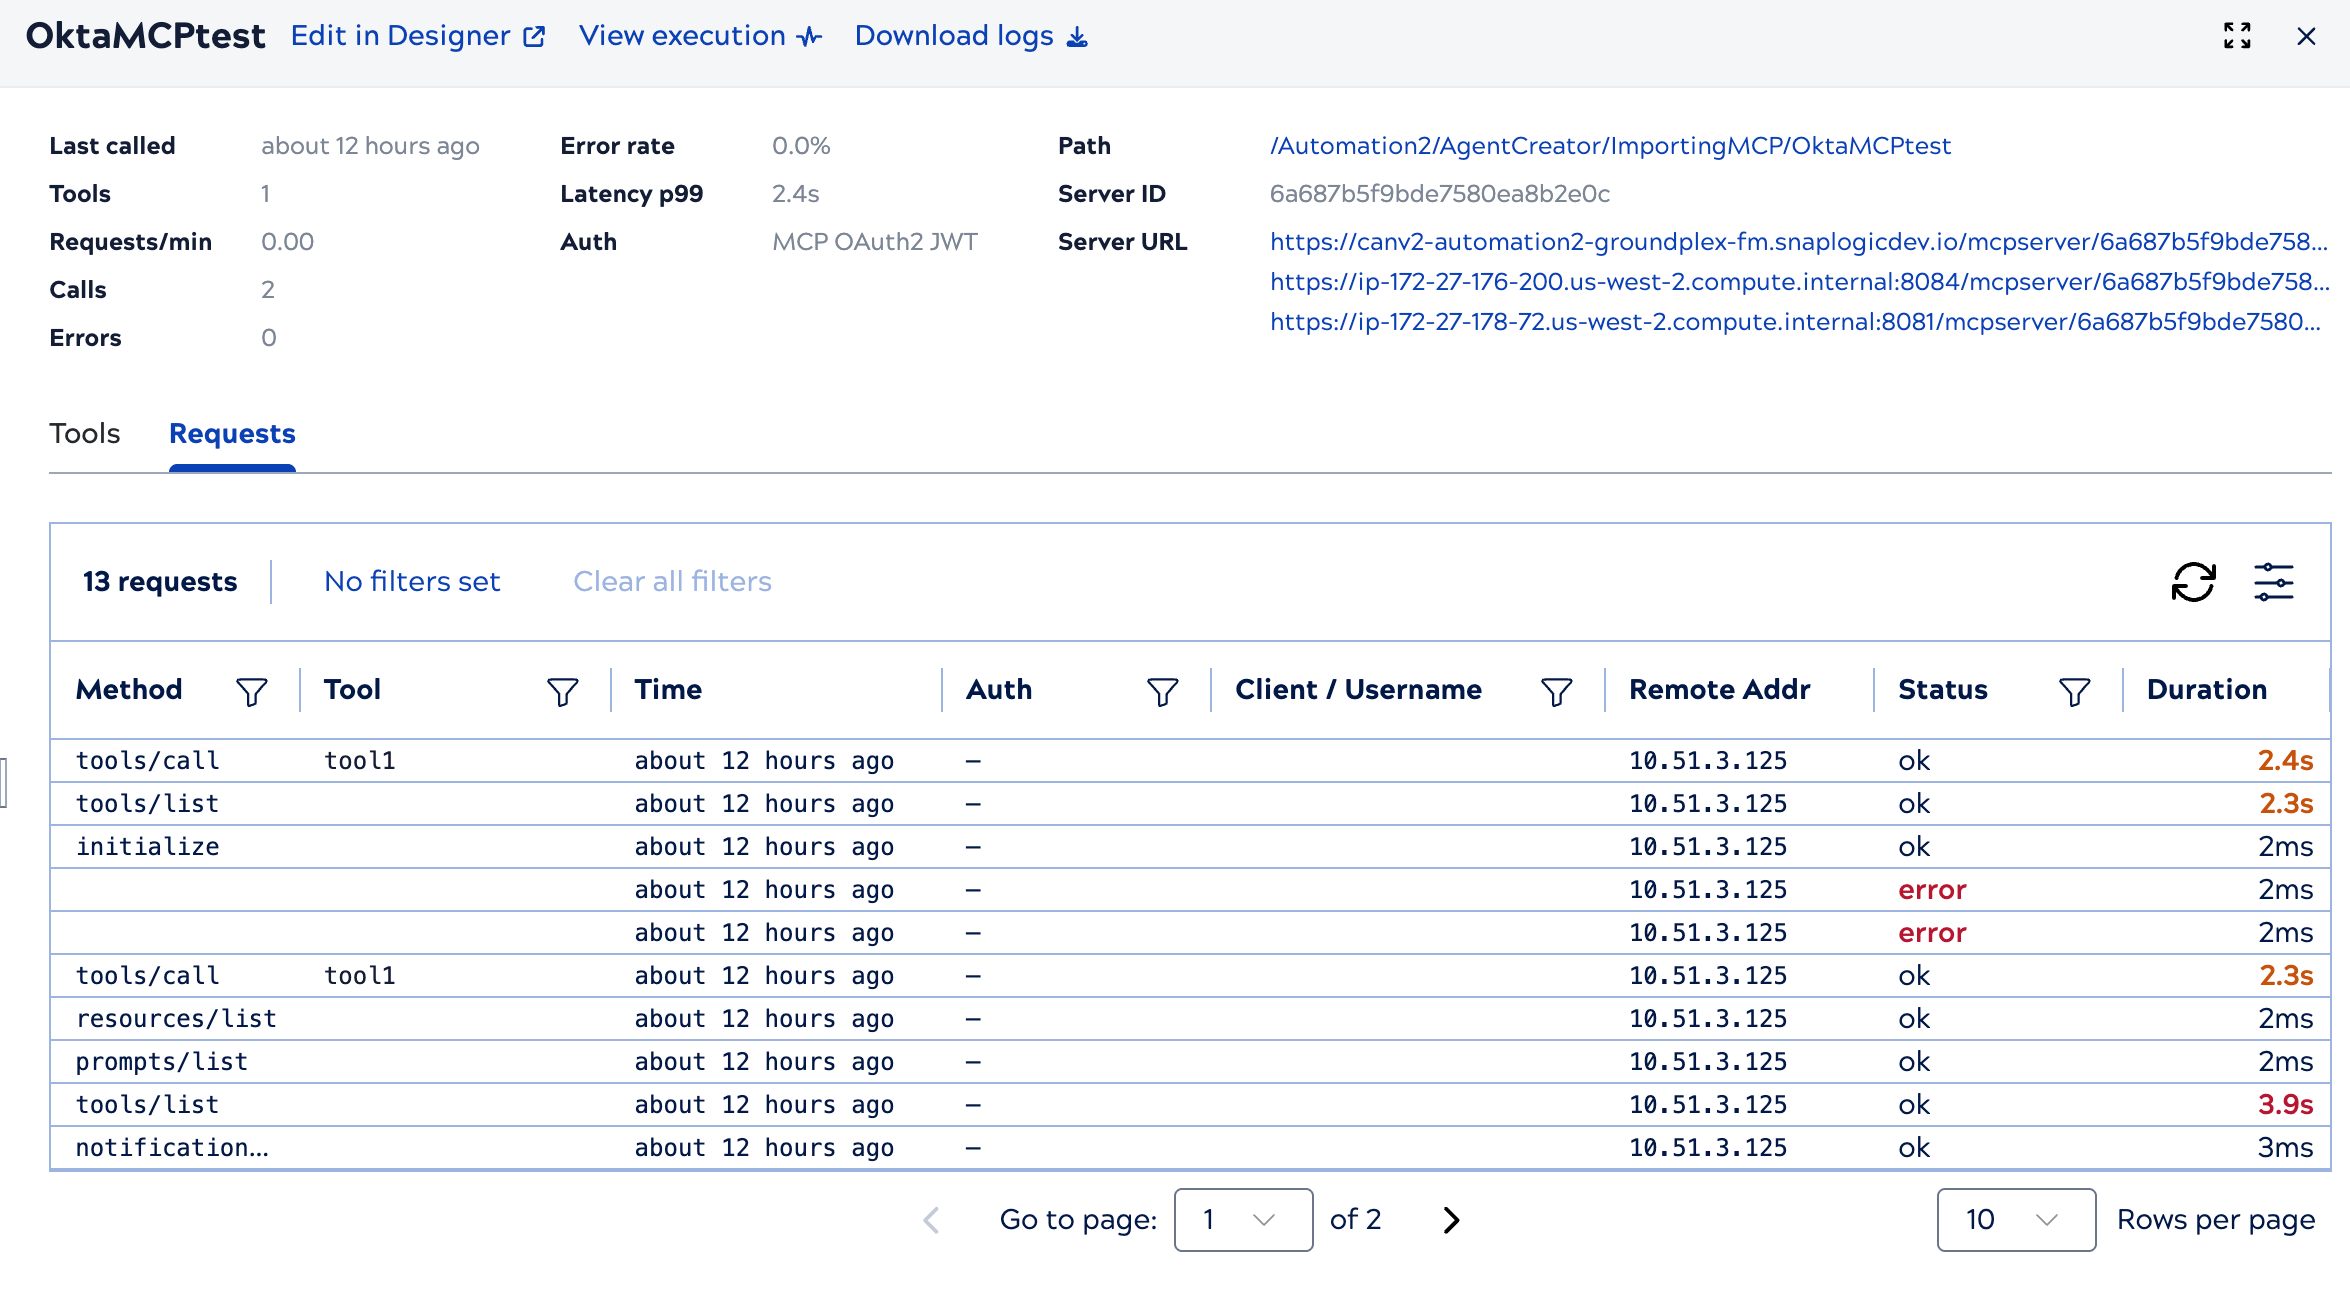Switch to the Tools tab

[85, 434]
